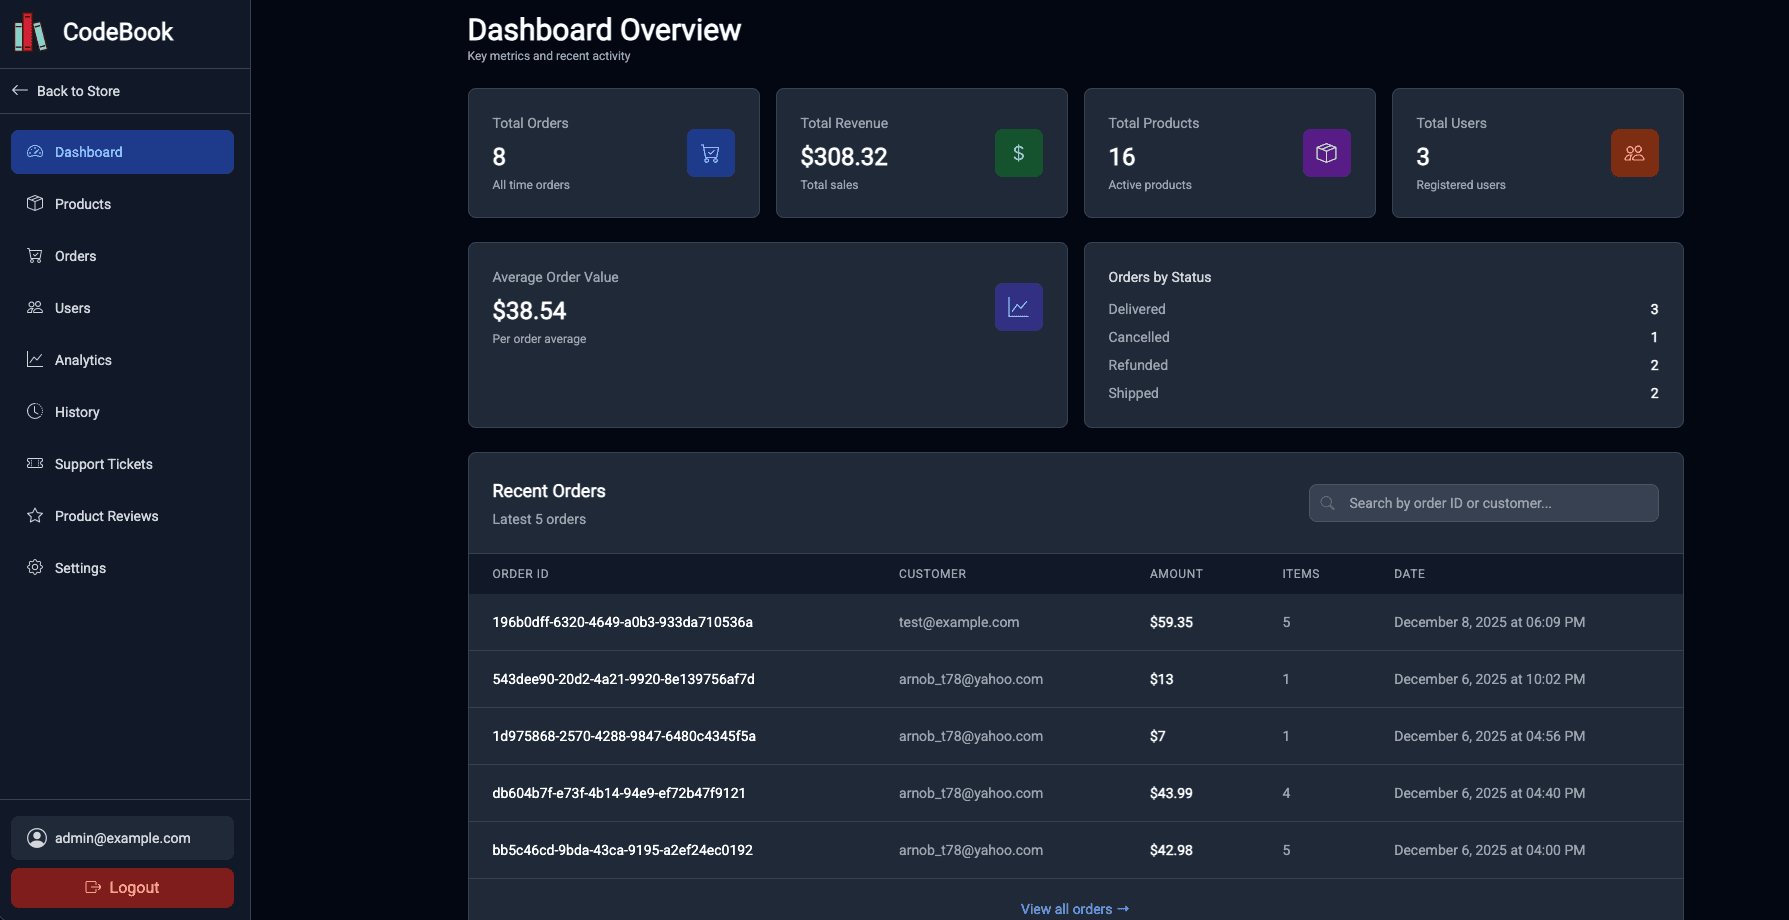Click the order search input field

(1483, 503)
